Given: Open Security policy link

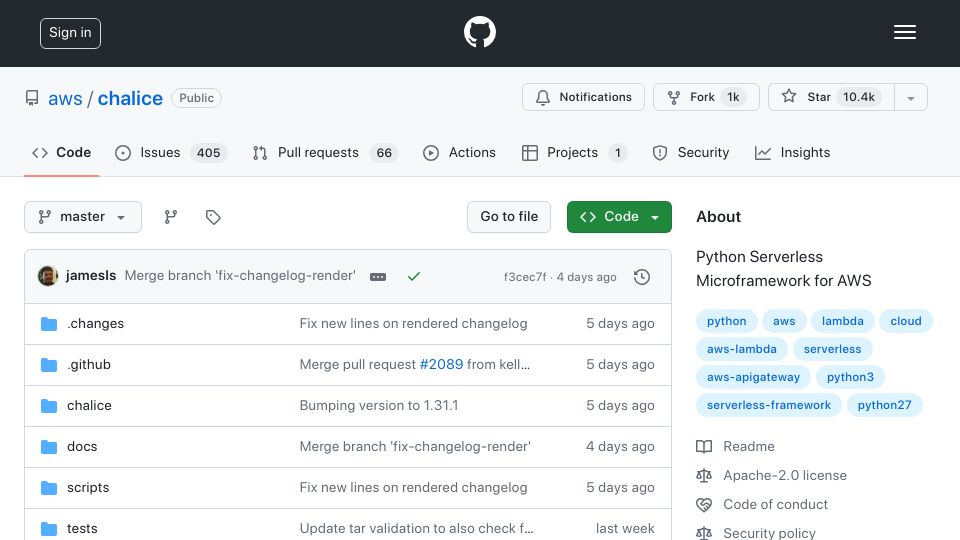Looking at the screenshot, I should coord(756,533).
